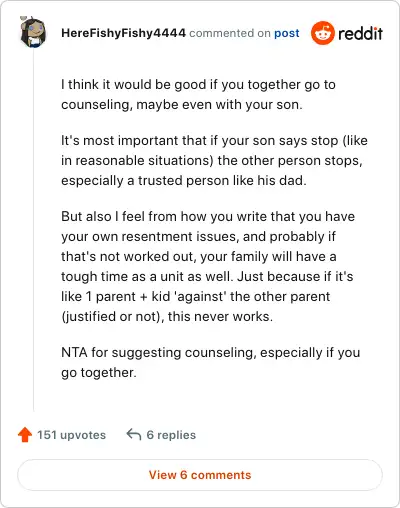The width and height of the screenshot is (400, 508).
Task: Click the reply arrow icon
Action: [x=134, y=434]
